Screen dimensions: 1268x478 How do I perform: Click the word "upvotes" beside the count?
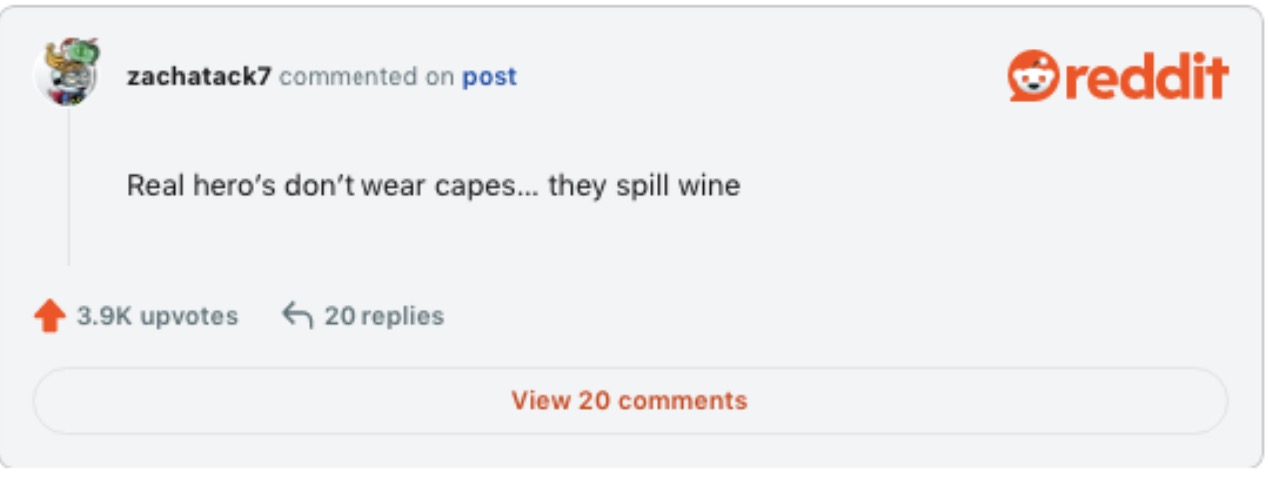click(189, 316)
